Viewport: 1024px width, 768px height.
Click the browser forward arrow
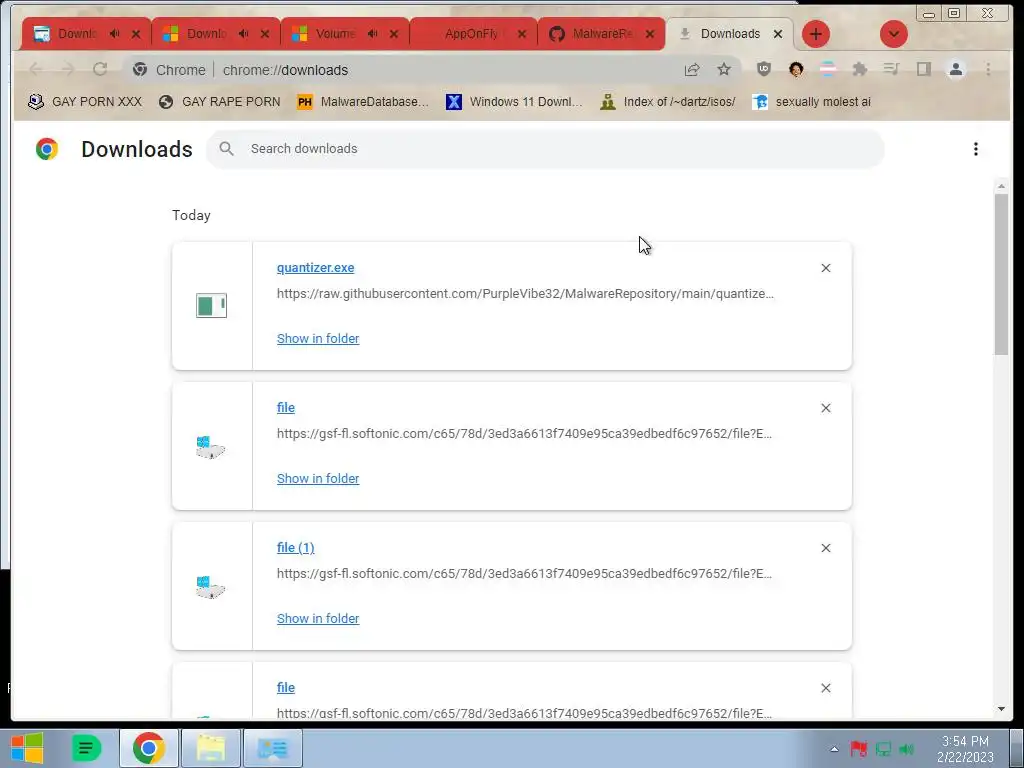[x=68, y=69]
